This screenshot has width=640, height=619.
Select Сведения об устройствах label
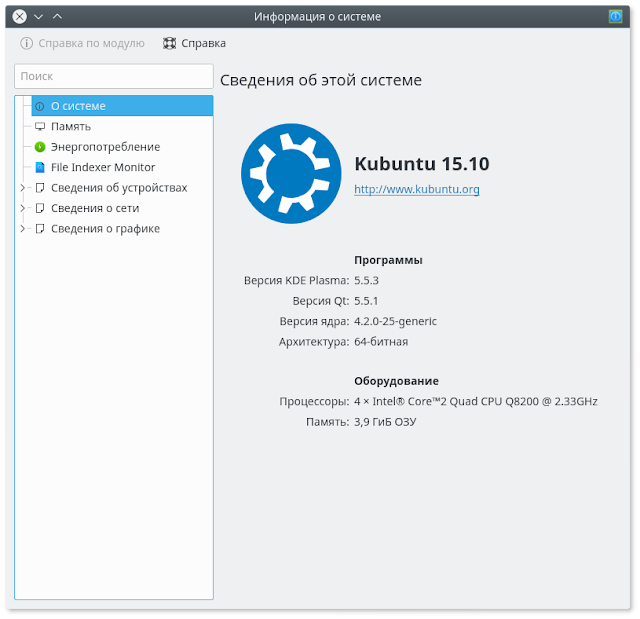(x=119, y=188)
